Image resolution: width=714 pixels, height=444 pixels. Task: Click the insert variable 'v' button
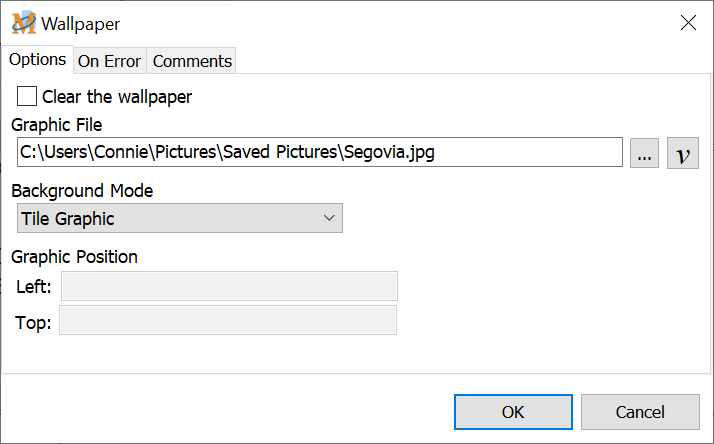point(683,153)
